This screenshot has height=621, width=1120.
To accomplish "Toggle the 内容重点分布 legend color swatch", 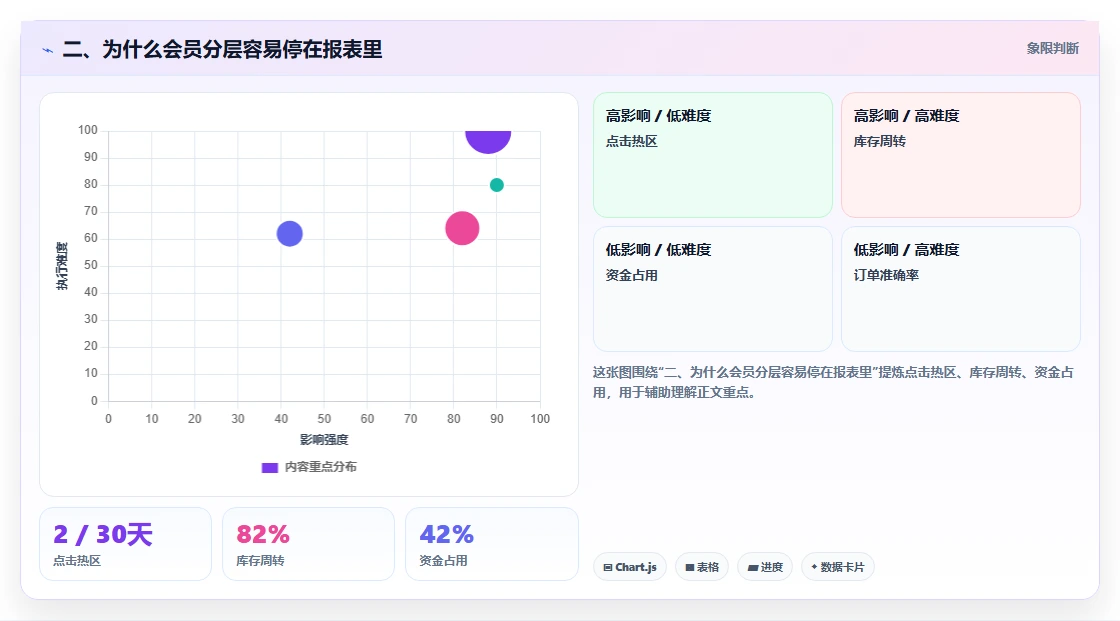I will point(269,467).
